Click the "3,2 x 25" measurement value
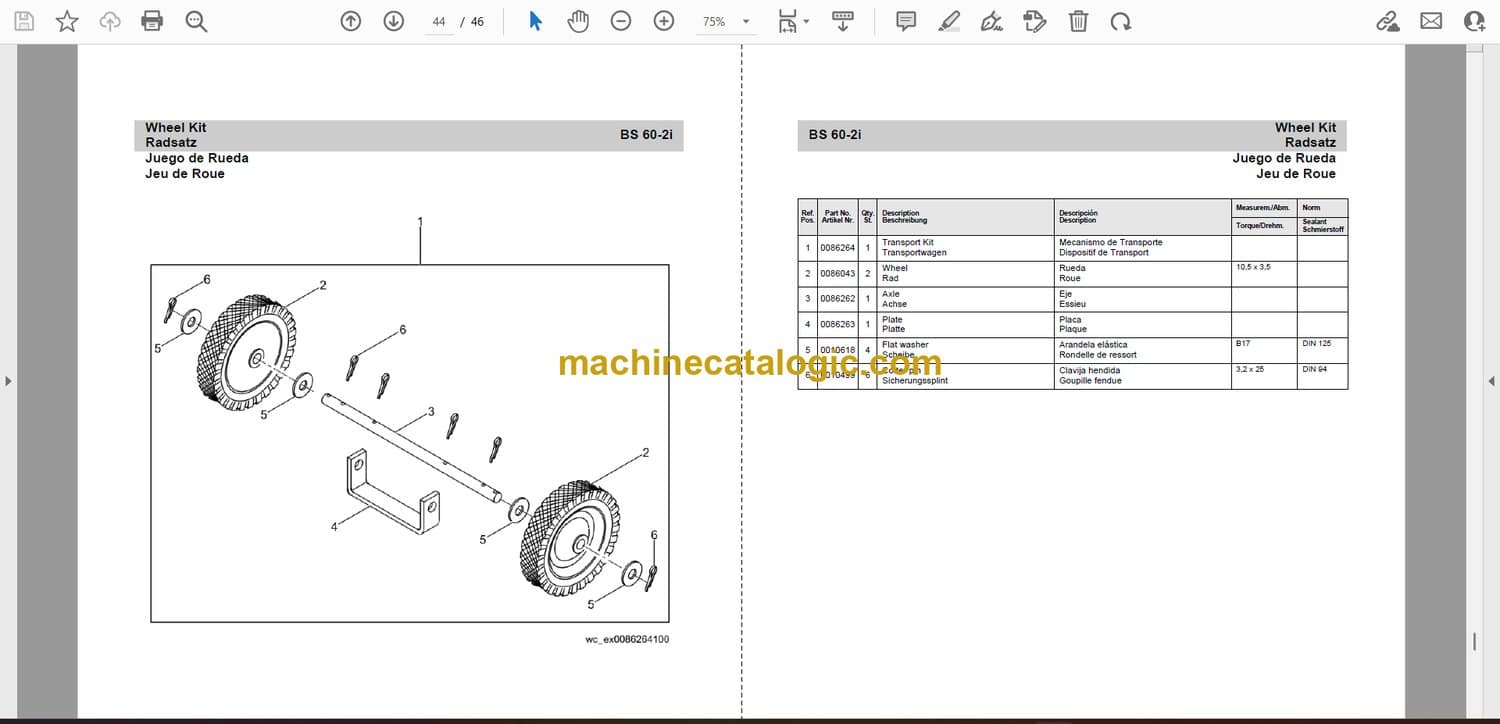Image resolution: width=1500 pixels, height=724 pixels. click(1250, 369)
